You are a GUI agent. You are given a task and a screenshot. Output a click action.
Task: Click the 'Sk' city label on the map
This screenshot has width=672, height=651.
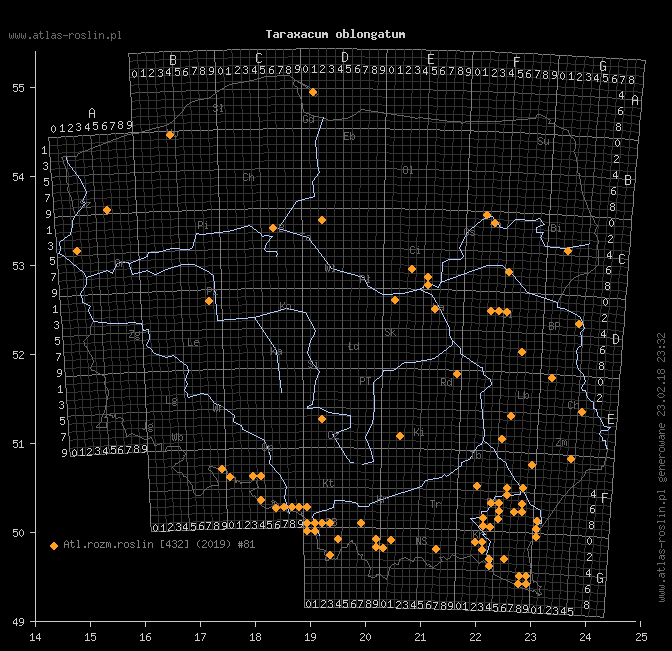tap(390, 333)
